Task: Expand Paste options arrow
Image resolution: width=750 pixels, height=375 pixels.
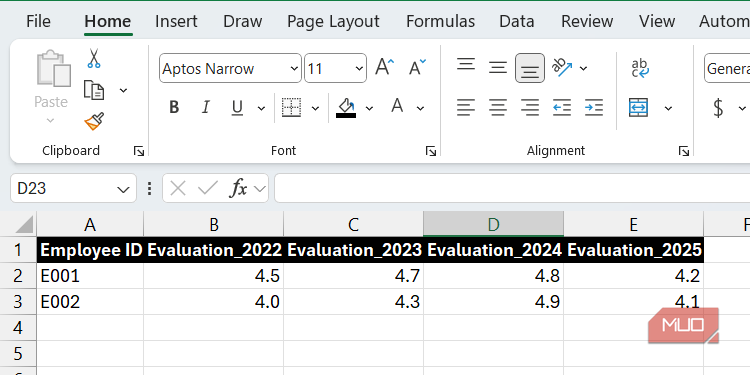Action: coord(51,121)
